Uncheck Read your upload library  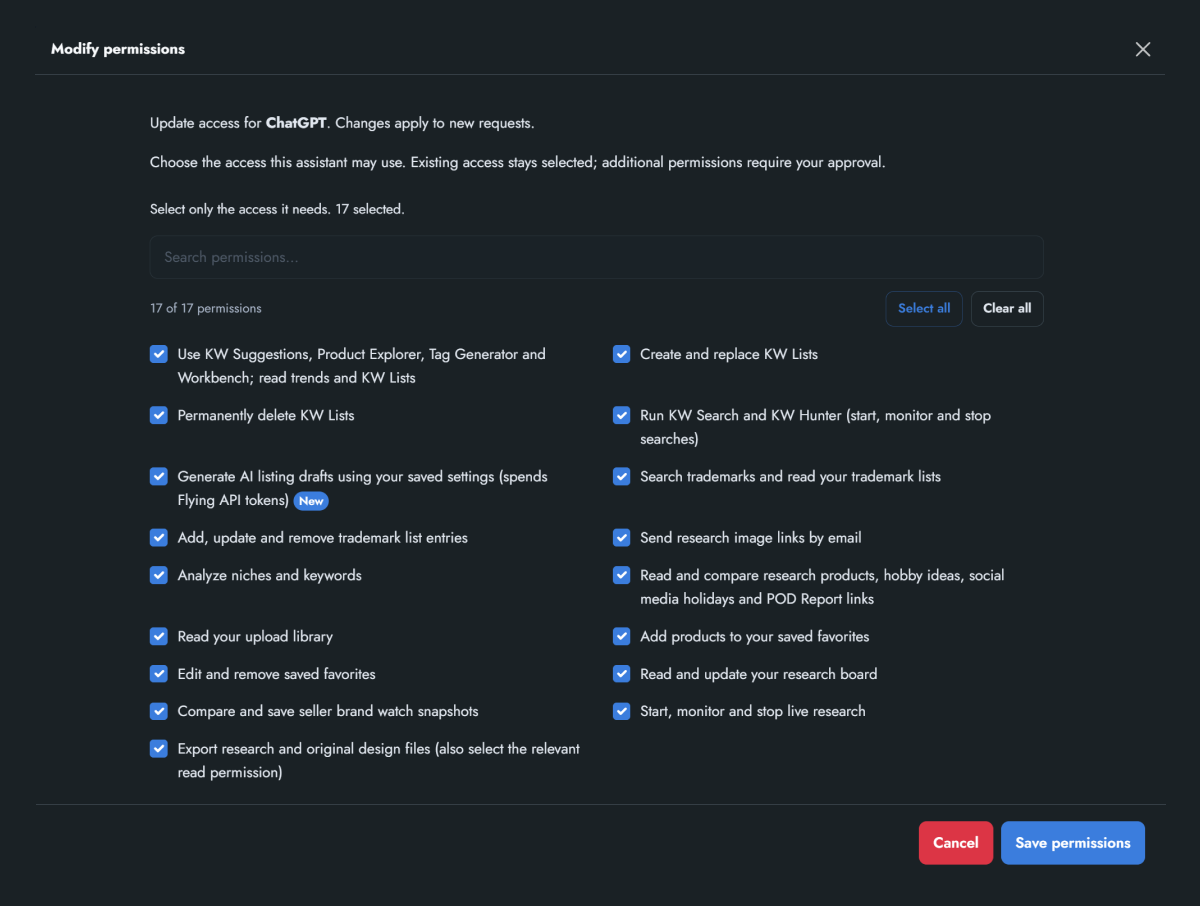tap(158, 636)
